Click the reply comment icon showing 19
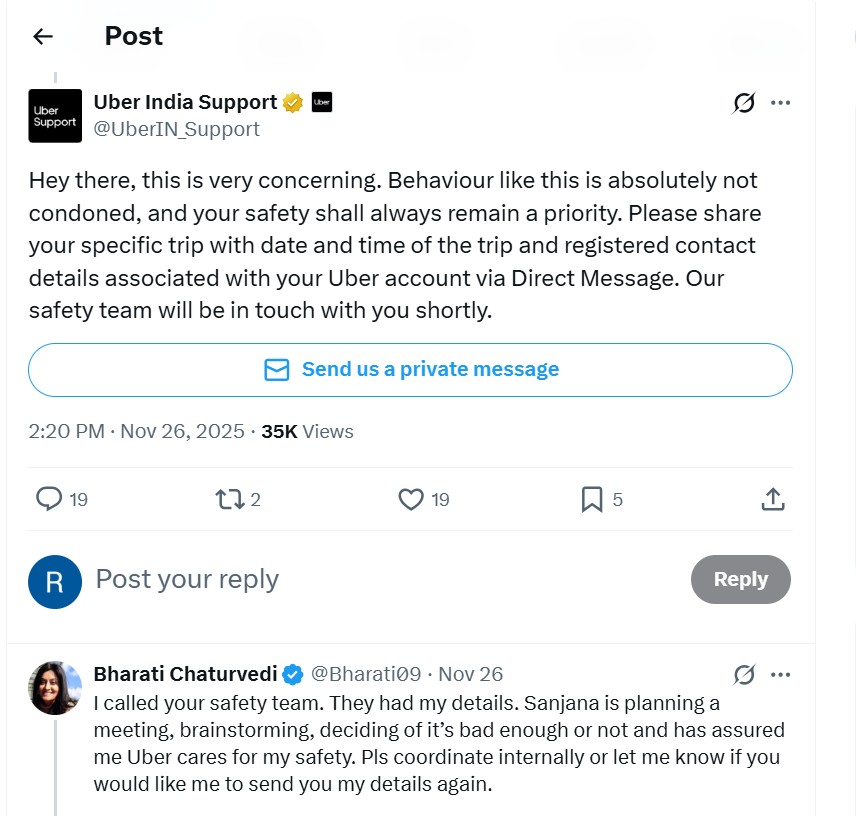This screenshot has height=816, width=856. [49, 499]
